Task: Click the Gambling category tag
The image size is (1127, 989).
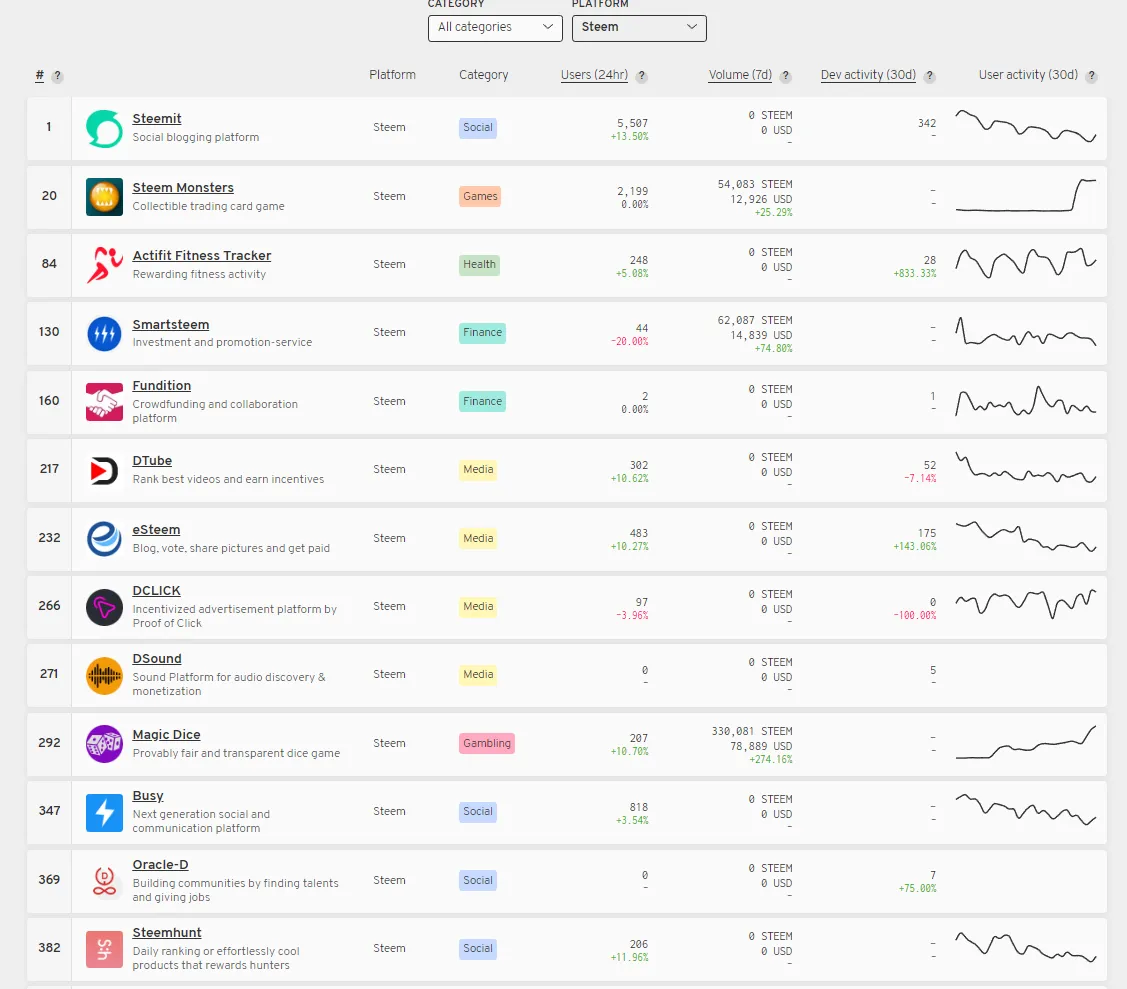Action: [487, 744]
